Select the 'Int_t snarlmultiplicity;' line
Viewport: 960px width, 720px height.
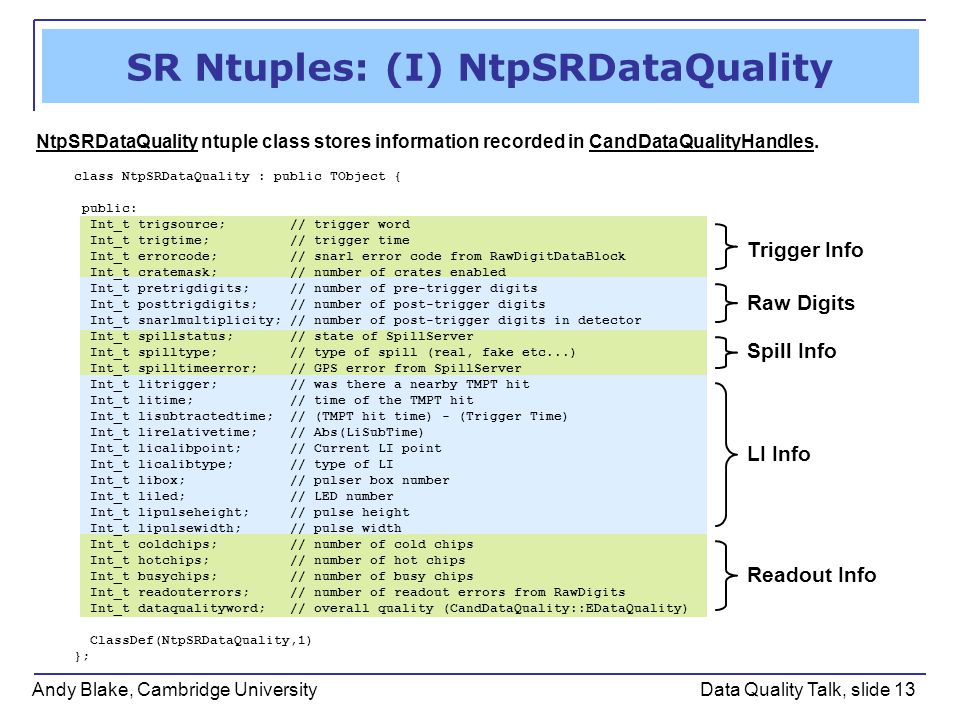coord(186,320)
